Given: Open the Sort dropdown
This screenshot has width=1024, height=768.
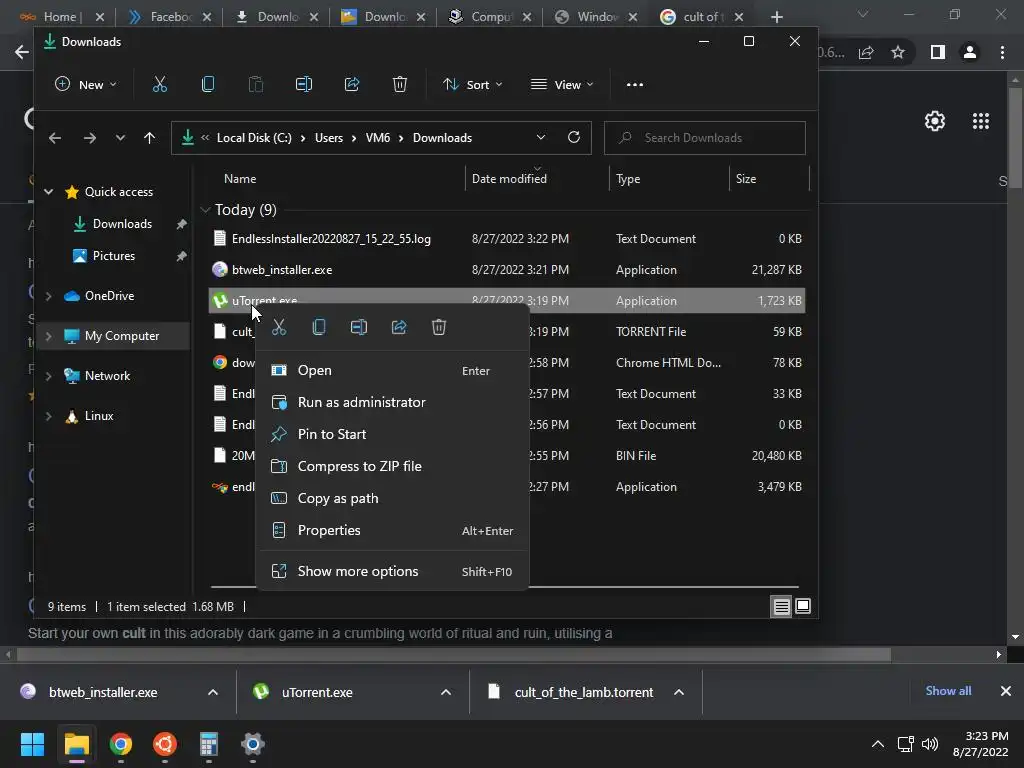Looking at the screenshot, I should click(472, 84).
